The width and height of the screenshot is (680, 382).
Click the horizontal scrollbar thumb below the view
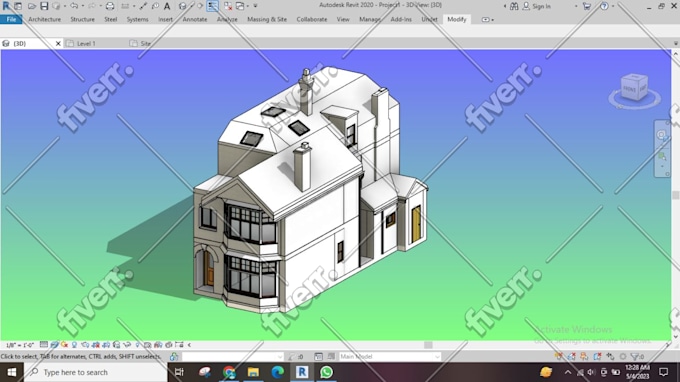(428, 345)
